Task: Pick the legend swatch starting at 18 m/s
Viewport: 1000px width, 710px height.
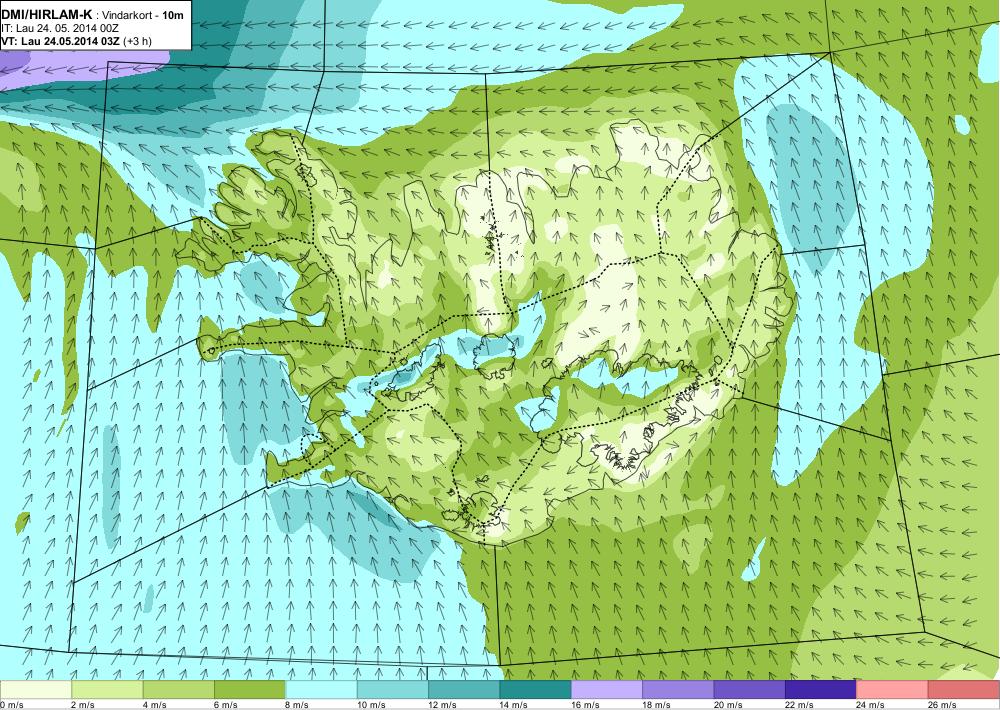Action: point(679,690)
